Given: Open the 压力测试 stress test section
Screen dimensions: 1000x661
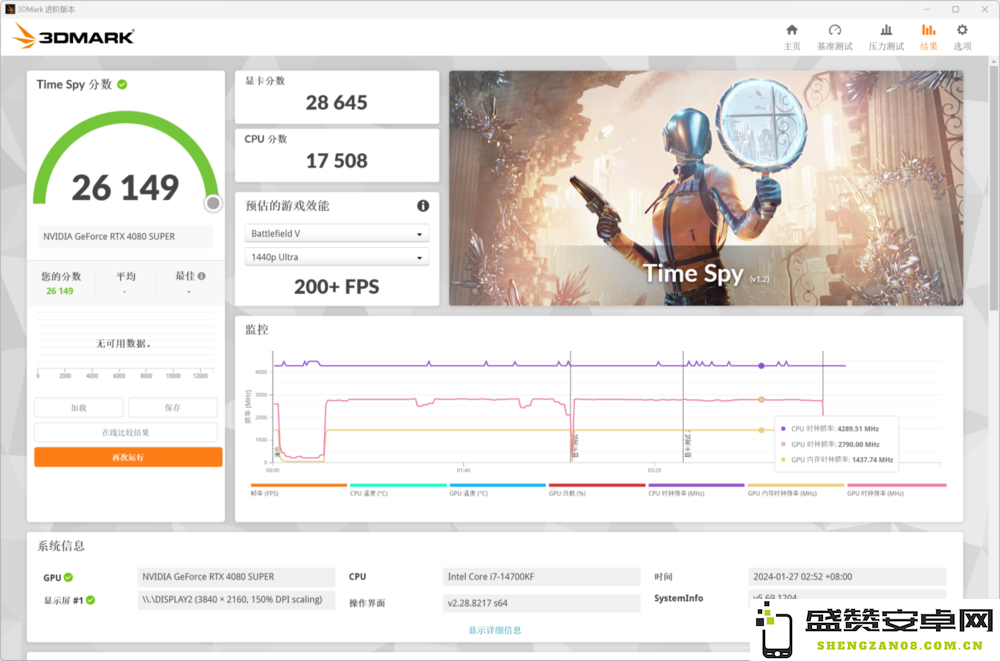Looking at the screenshot, I should pos(886,37).
